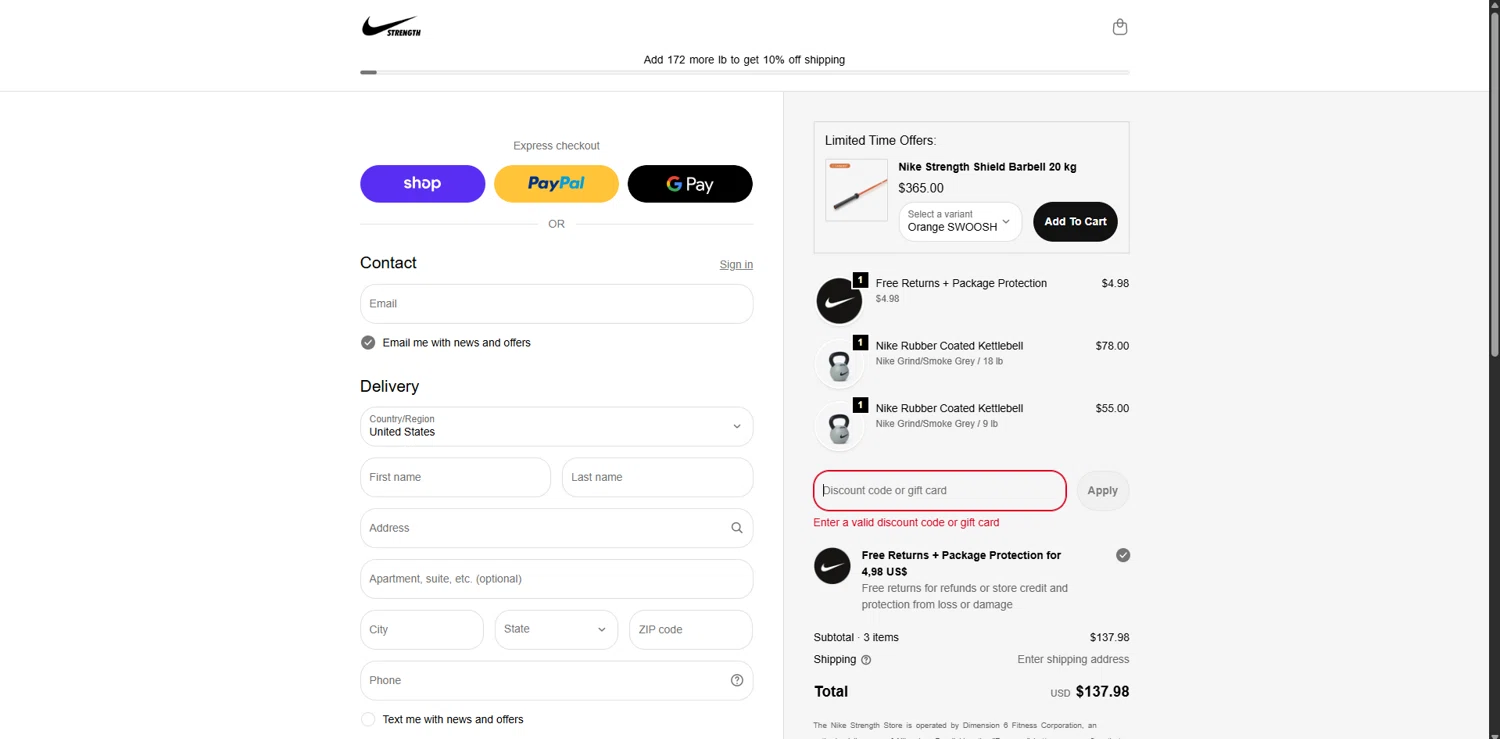Screen dimensions: 1500x739
Task: Focus the Apartment, suite field
Action: [556, 579]
